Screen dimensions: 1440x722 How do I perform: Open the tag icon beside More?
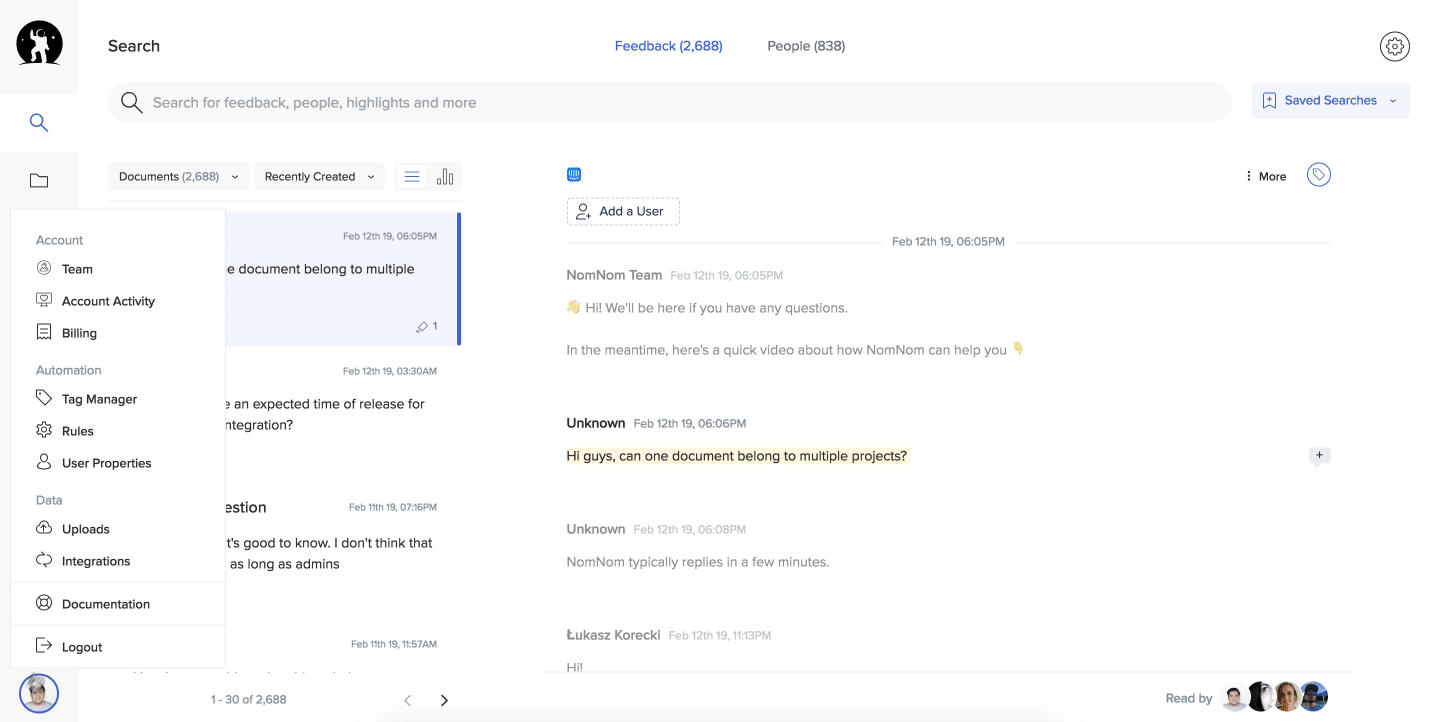1319,175
